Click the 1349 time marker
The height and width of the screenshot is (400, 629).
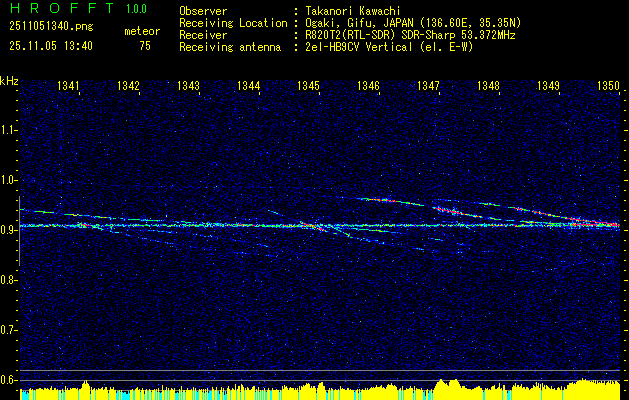[548, 85]
